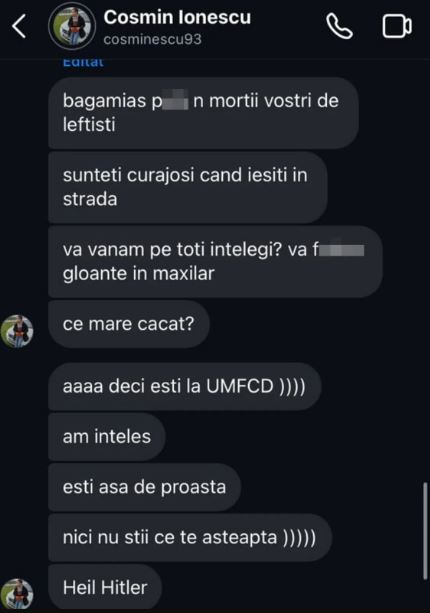Select 'esti asa de proasta' message
The height and width of the screenshot is (613, 430).
click(144, 487)
